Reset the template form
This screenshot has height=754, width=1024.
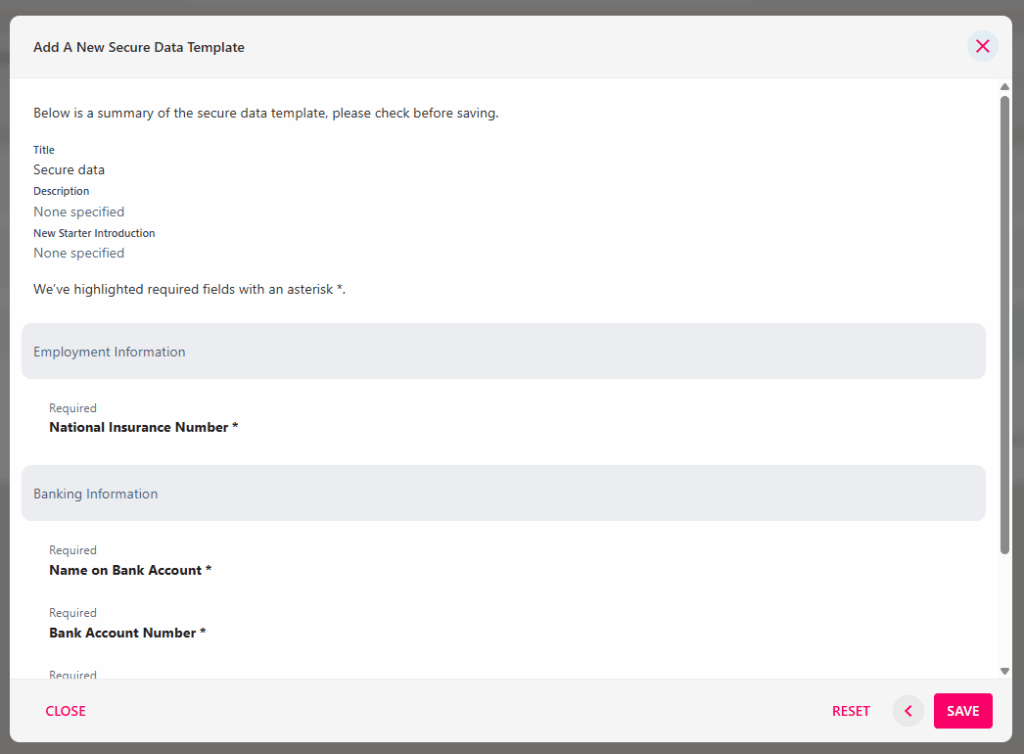coord(850,711)
